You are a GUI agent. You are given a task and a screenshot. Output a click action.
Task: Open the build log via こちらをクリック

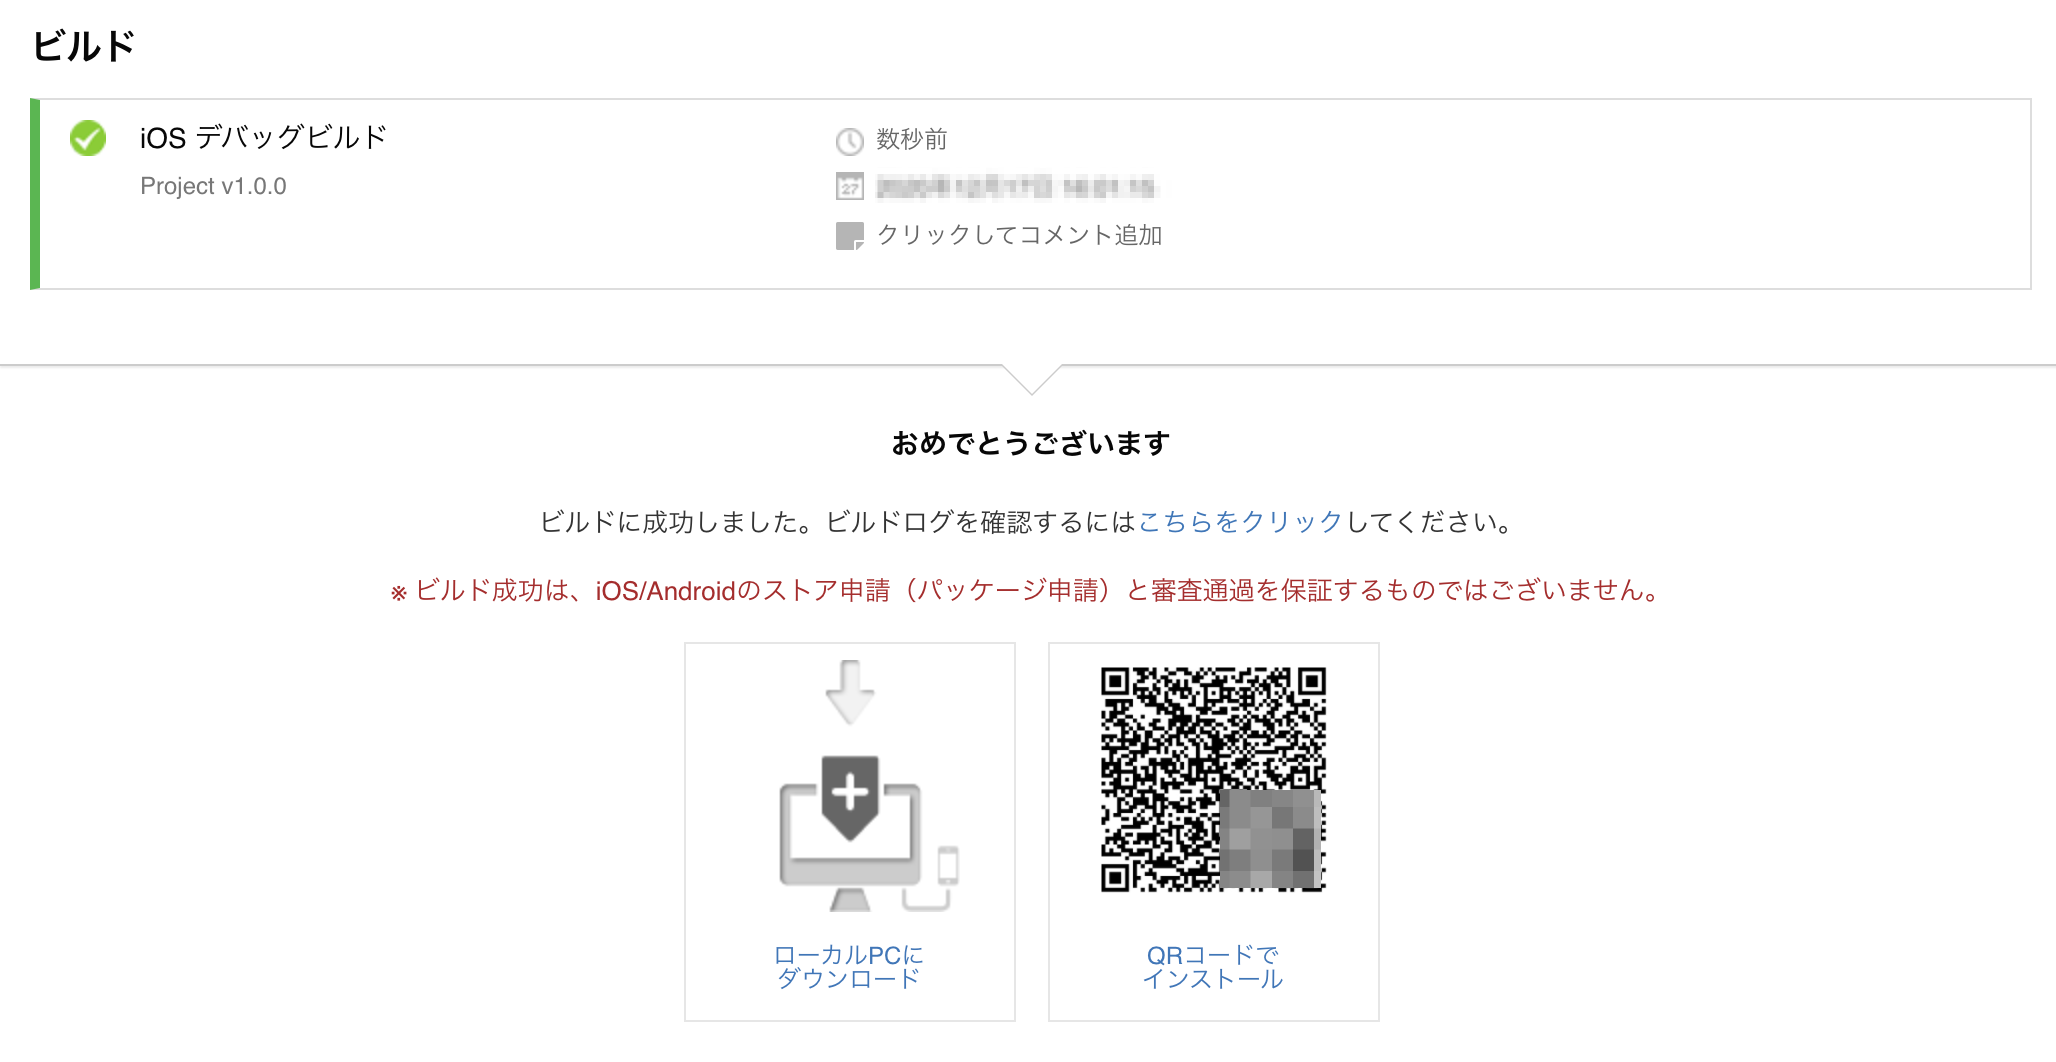click(1240, 522)
